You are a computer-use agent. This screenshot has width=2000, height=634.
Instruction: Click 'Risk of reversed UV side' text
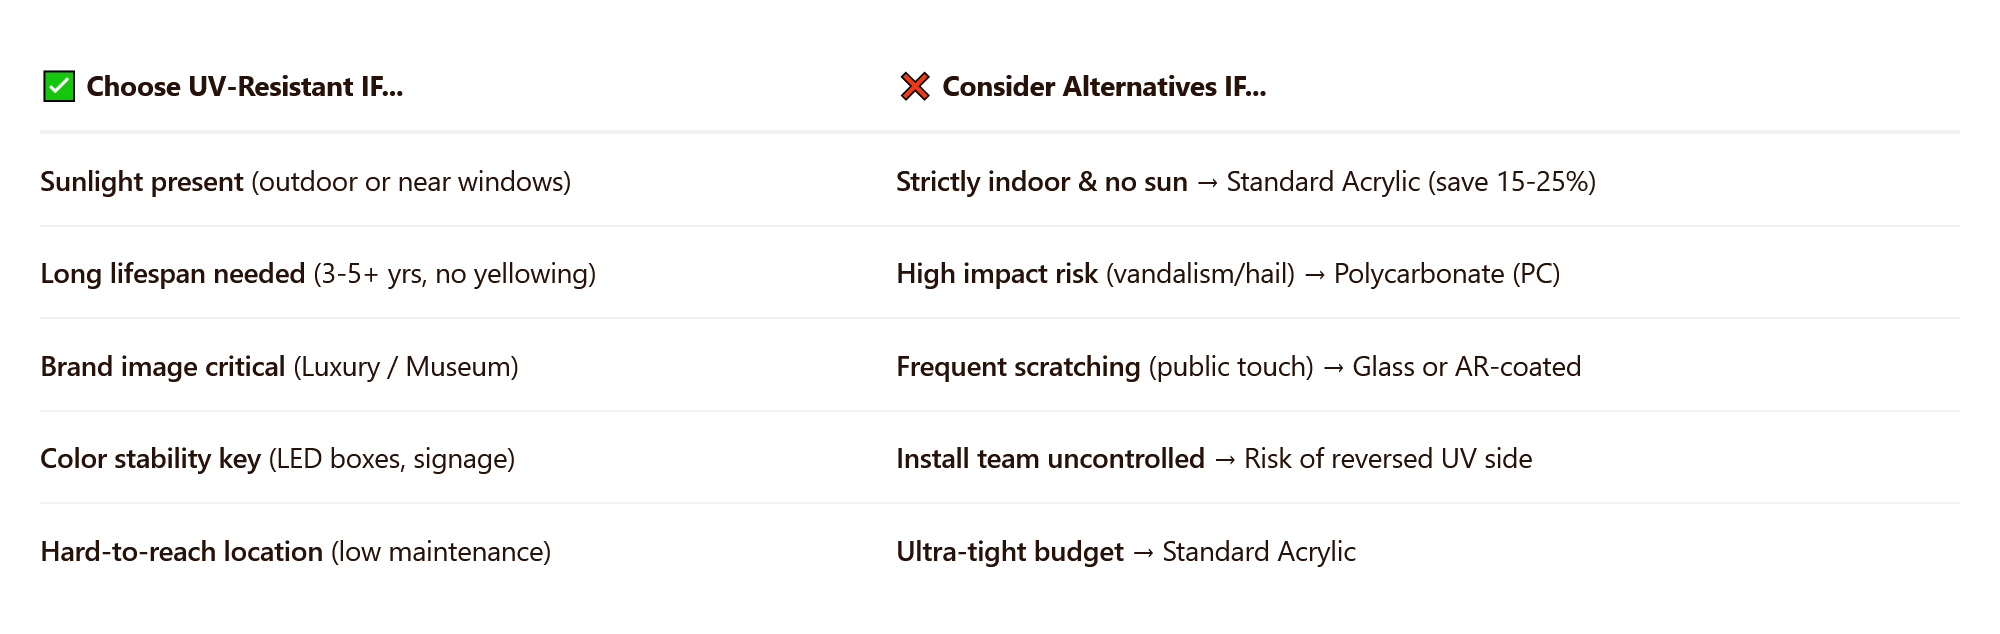pos(1388,459)
